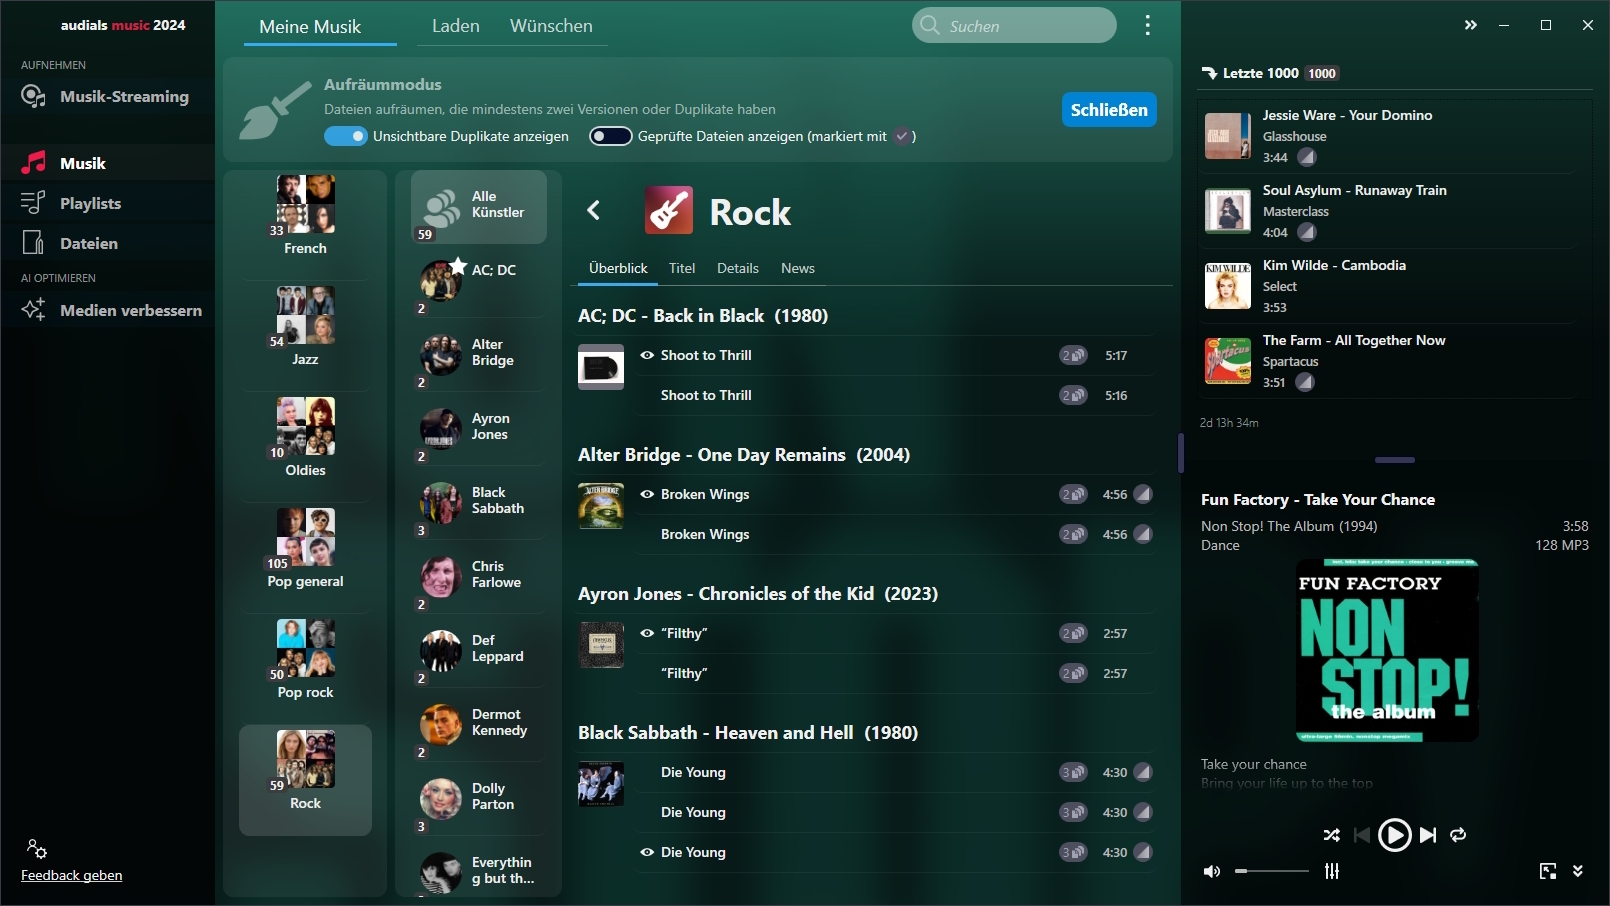
Task: Mute the player volume
Action: (x=1212, y=871)
